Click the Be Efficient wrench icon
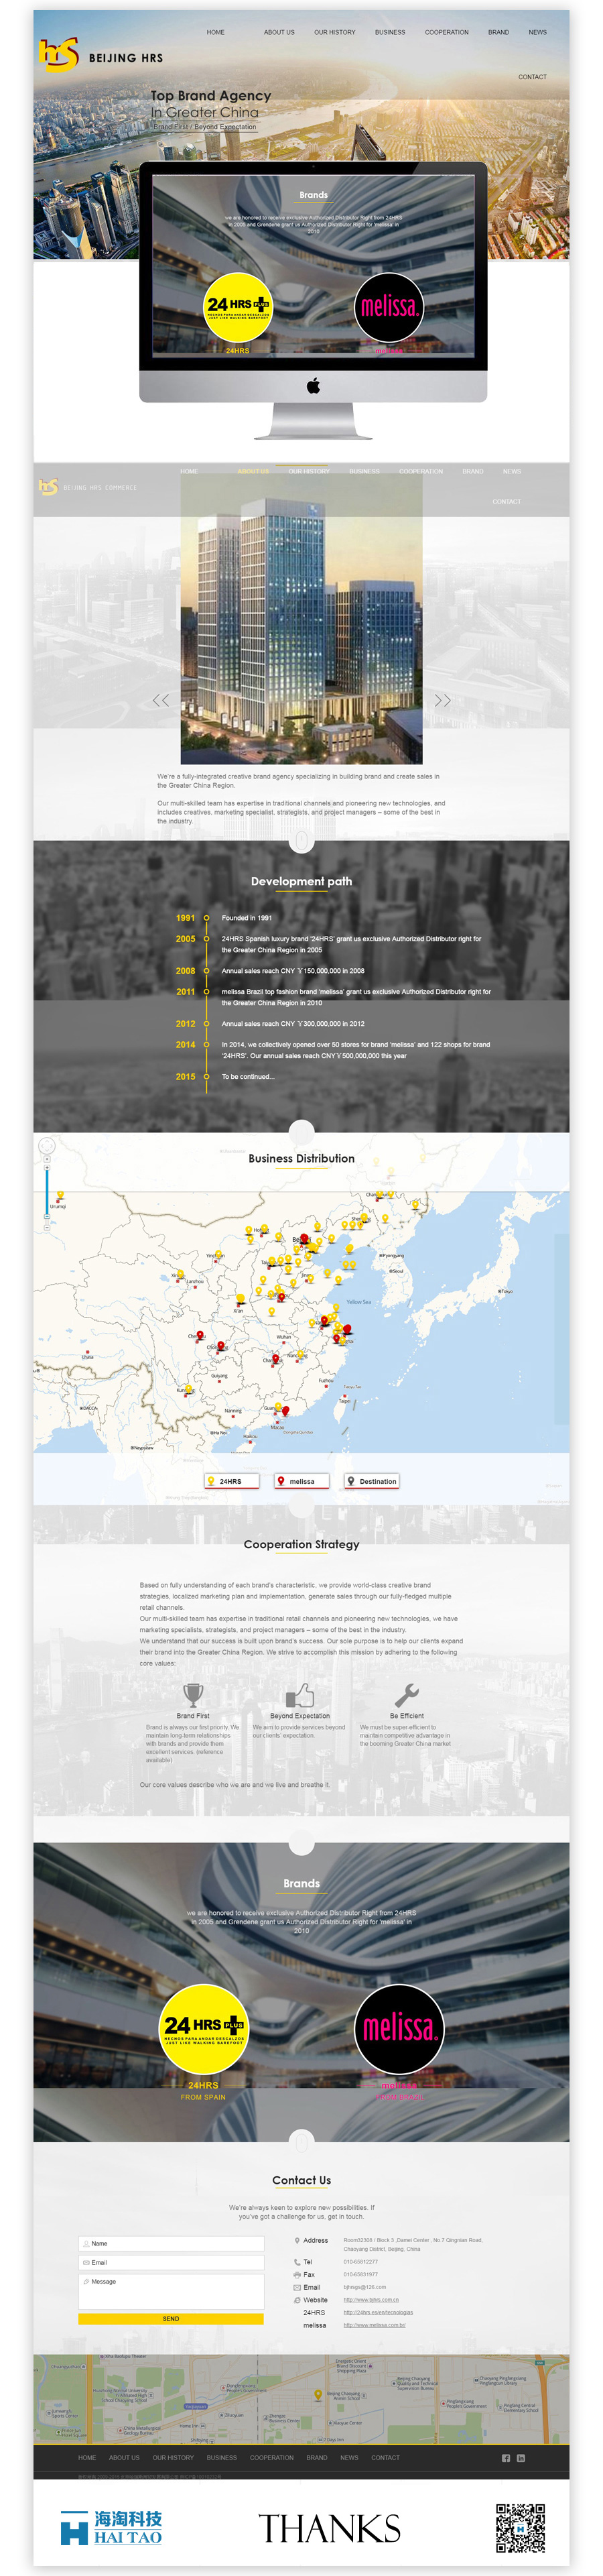This screenshot has height=2576, width=603. [406, 1694]
